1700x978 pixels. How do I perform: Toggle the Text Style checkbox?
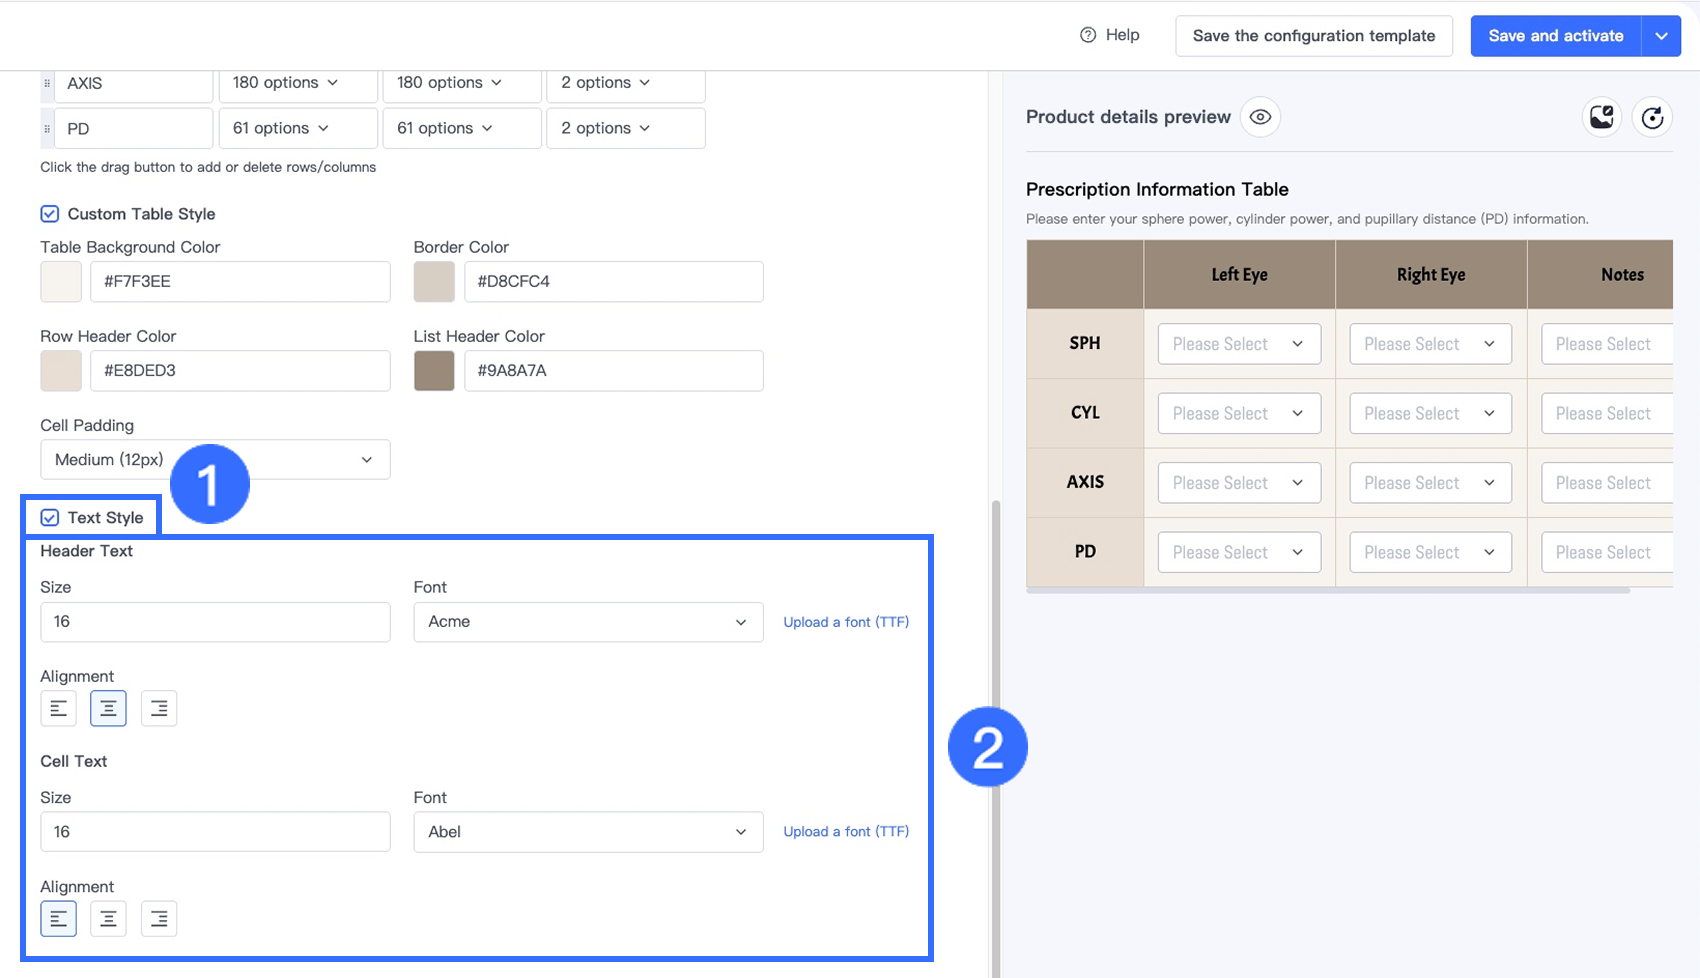tap(49, 517)
